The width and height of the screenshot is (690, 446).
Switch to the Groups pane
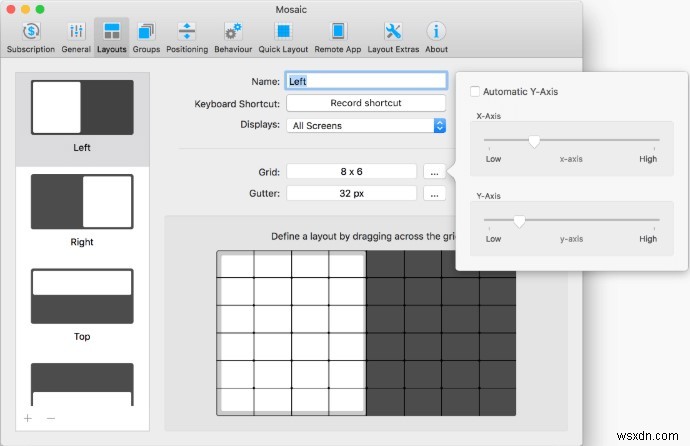point(146,37)
